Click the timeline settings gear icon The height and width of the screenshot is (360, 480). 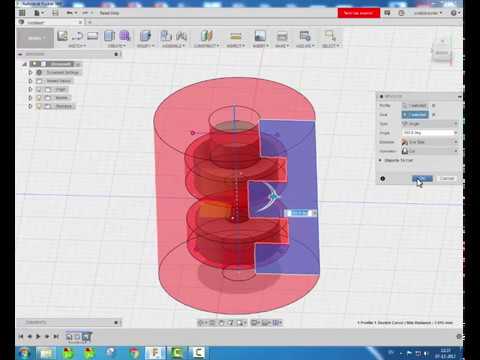pyautogui.click(x=459, y=337)
